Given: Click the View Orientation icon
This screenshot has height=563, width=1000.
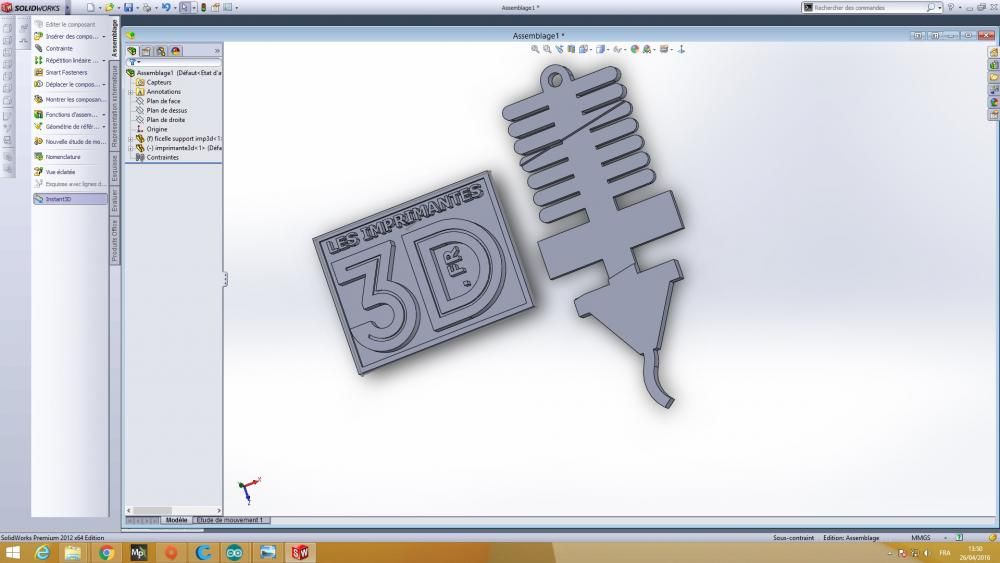Looking at the screenshot, I should (x=584, y=49).
